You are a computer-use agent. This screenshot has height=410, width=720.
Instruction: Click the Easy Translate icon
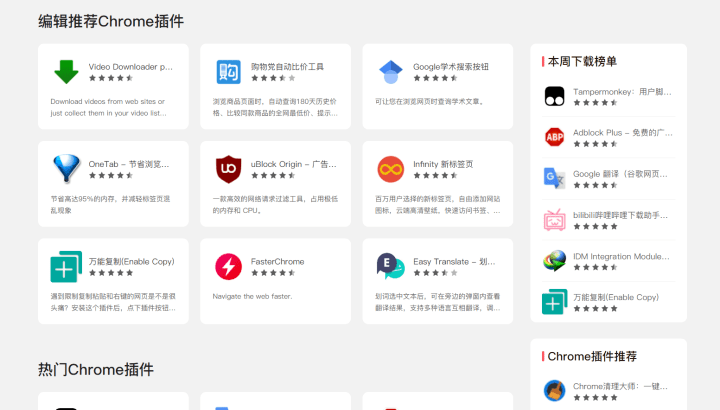pyautogui.click(x=391, y=266)
